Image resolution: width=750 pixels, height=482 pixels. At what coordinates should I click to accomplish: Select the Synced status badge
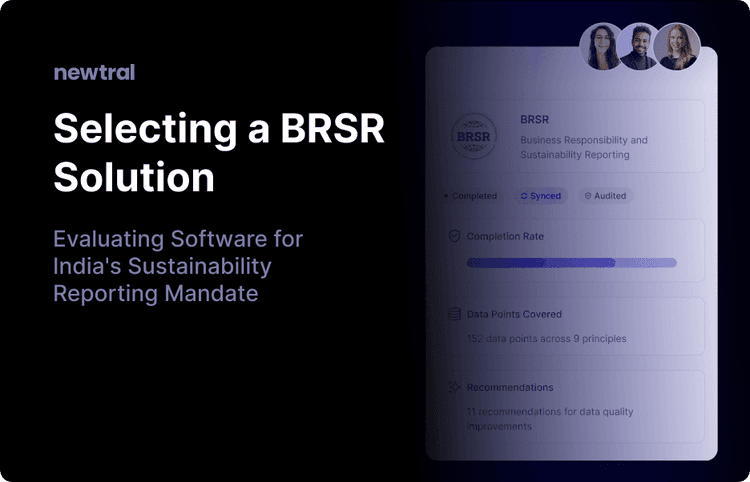click(541, 196)
